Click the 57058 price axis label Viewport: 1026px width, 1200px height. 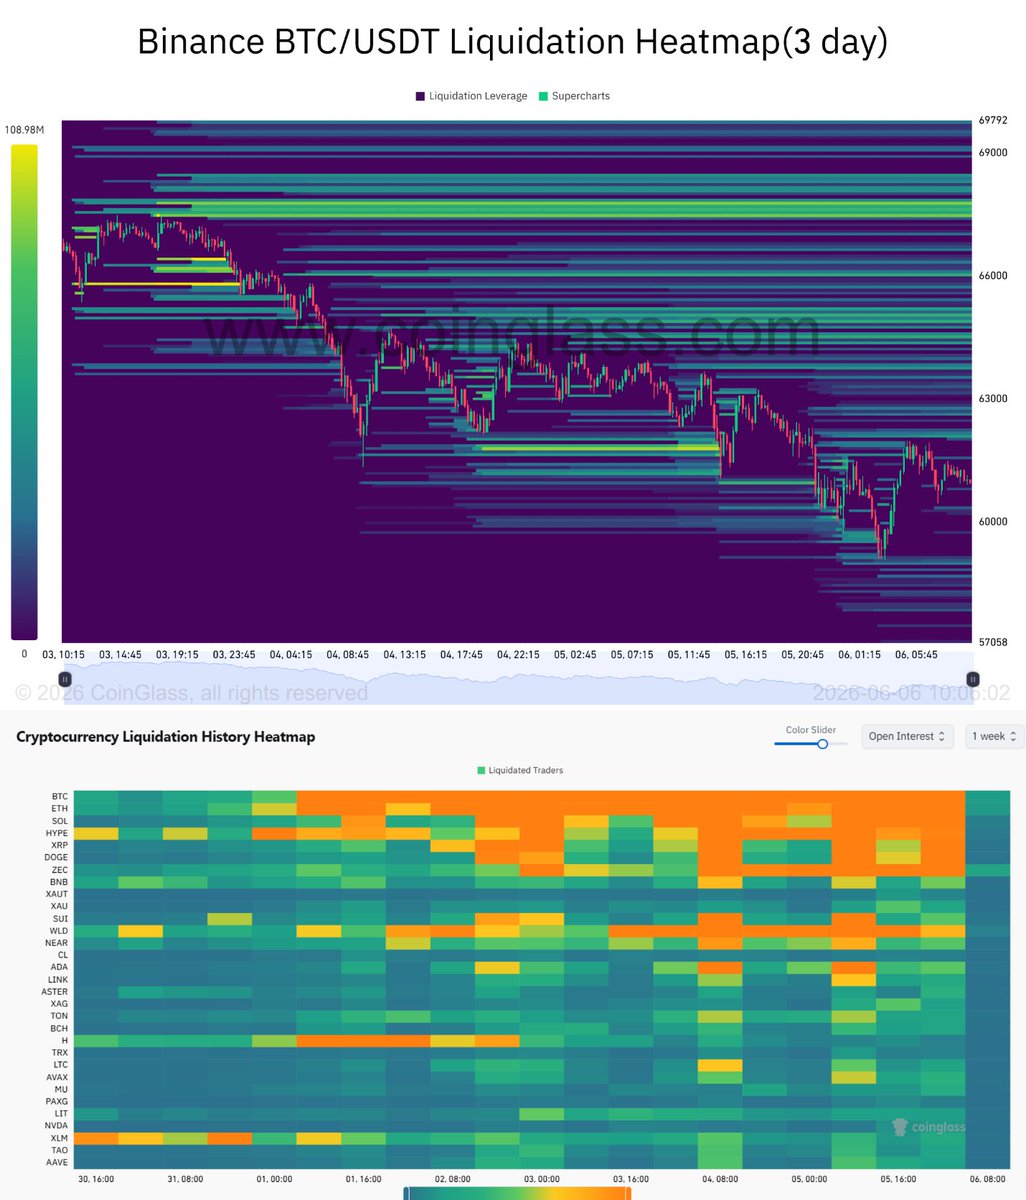click(991, 641)
